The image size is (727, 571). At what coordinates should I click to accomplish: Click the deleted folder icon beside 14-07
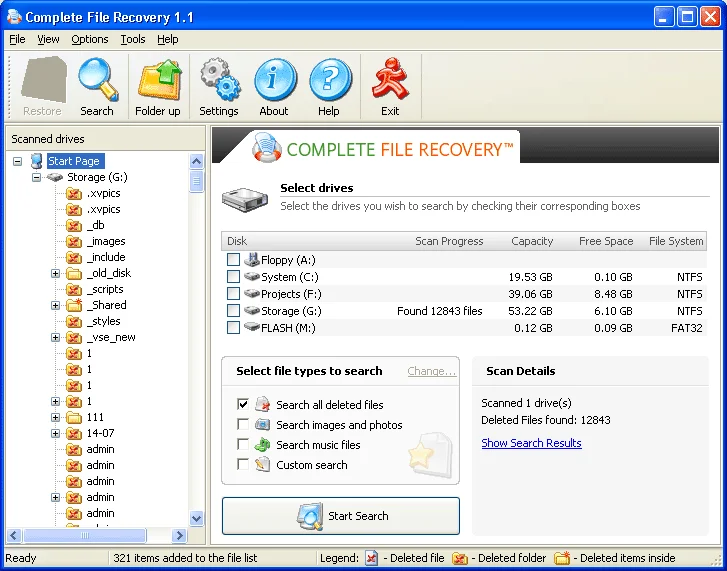point(74,434)
